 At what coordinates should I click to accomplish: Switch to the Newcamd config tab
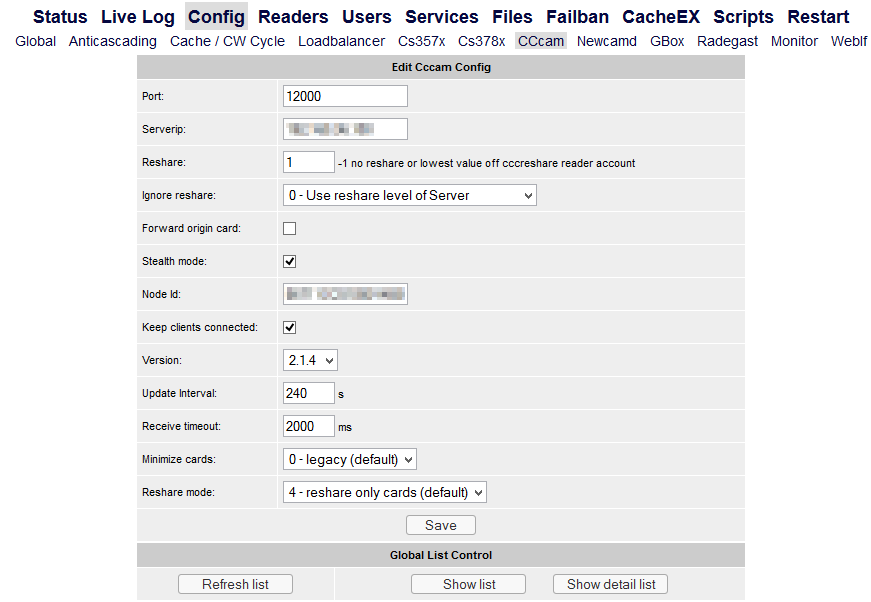pyautogui.click(x=607, y=41)
